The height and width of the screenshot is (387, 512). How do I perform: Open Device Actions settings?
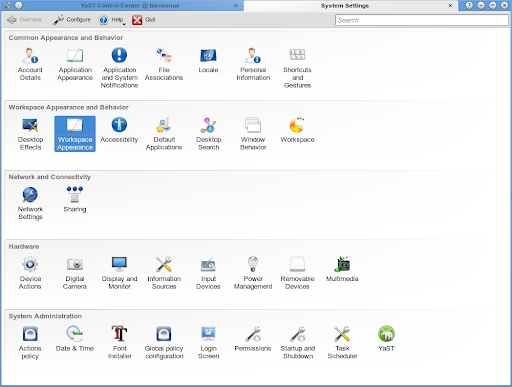30,273
